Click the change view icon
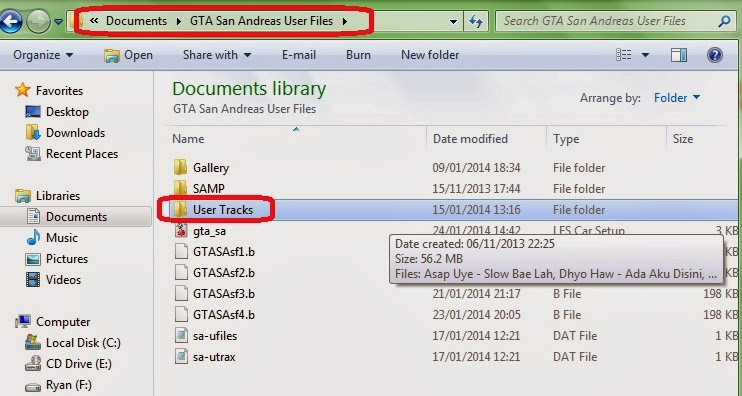Image resolution: width=742 pixels, height=396 pixels. [624, 55]
